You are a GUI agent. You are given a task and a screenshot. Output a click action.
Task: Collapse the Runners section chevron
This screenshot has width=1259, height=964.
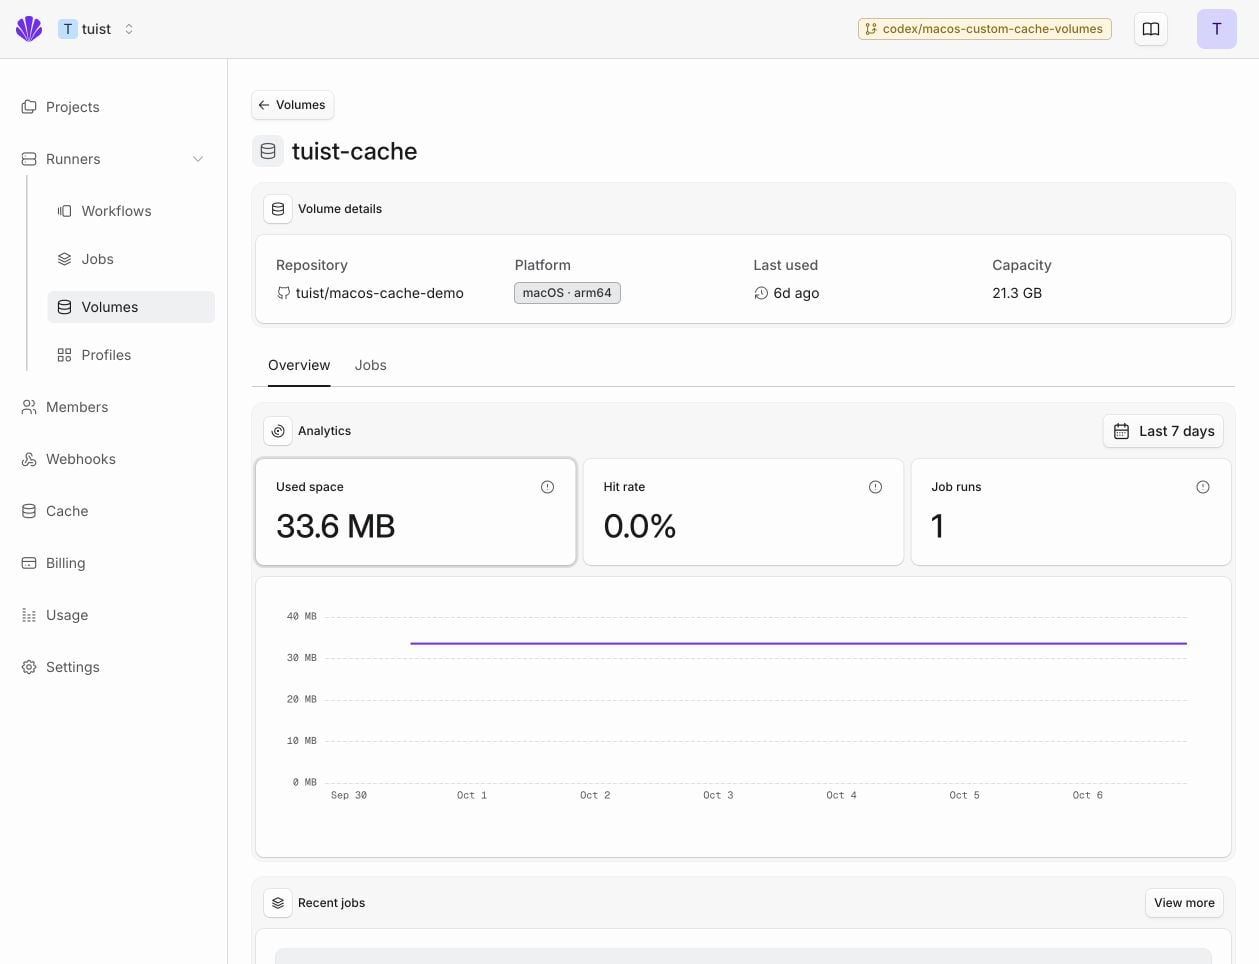[x=198, y=159]
